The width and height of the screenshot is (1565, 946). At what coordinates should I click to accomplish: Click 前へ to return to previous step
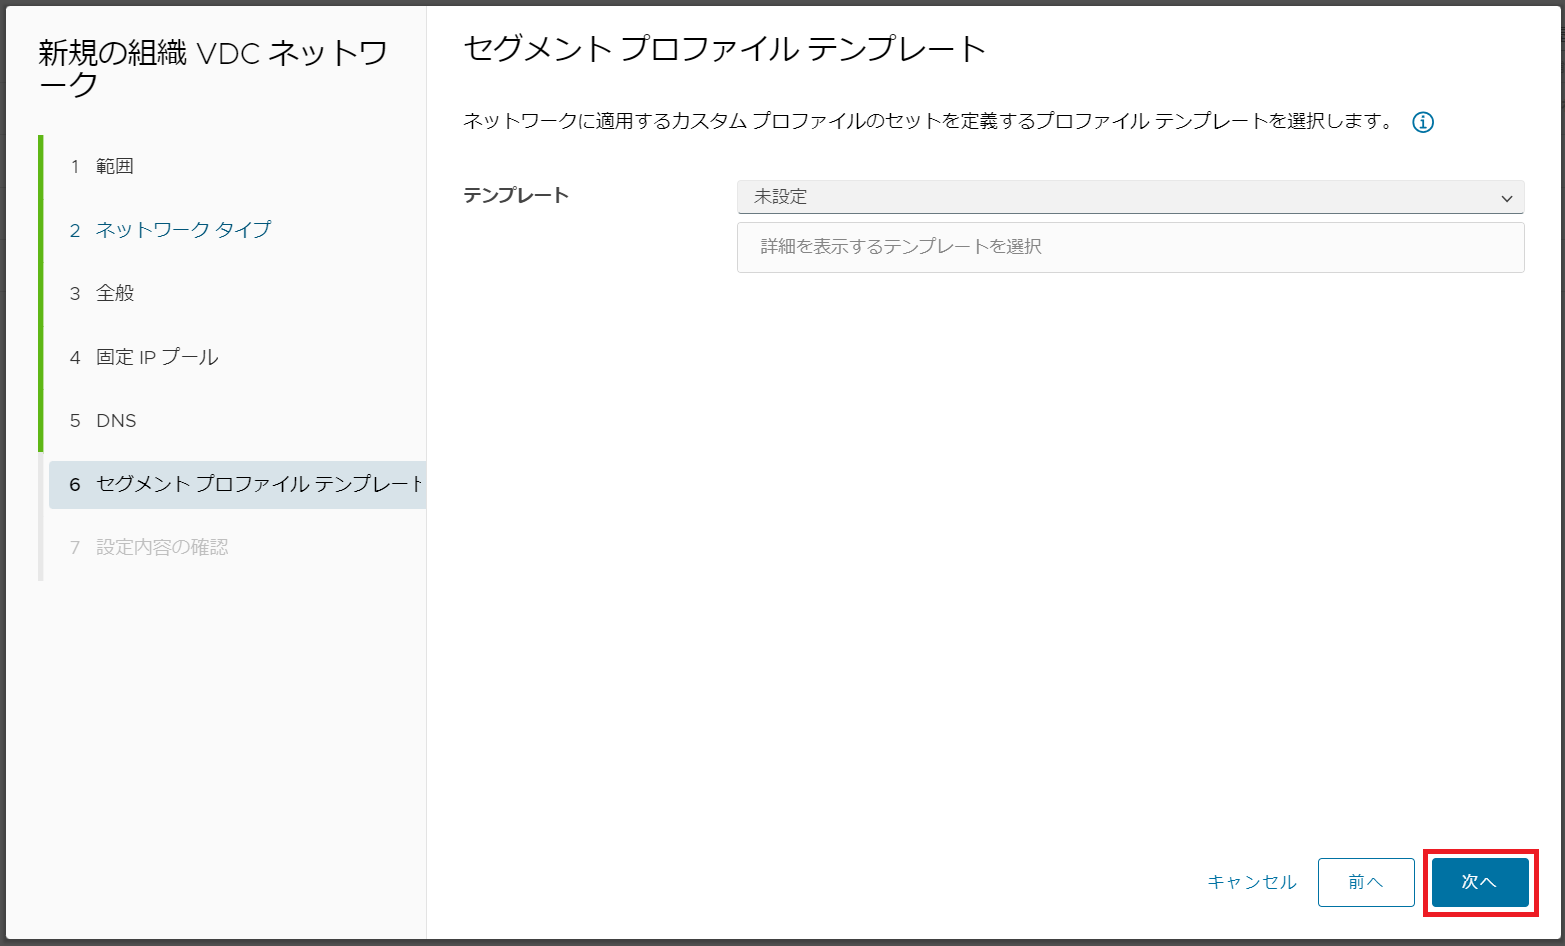pyautogui.click(x=1365, y=882)
